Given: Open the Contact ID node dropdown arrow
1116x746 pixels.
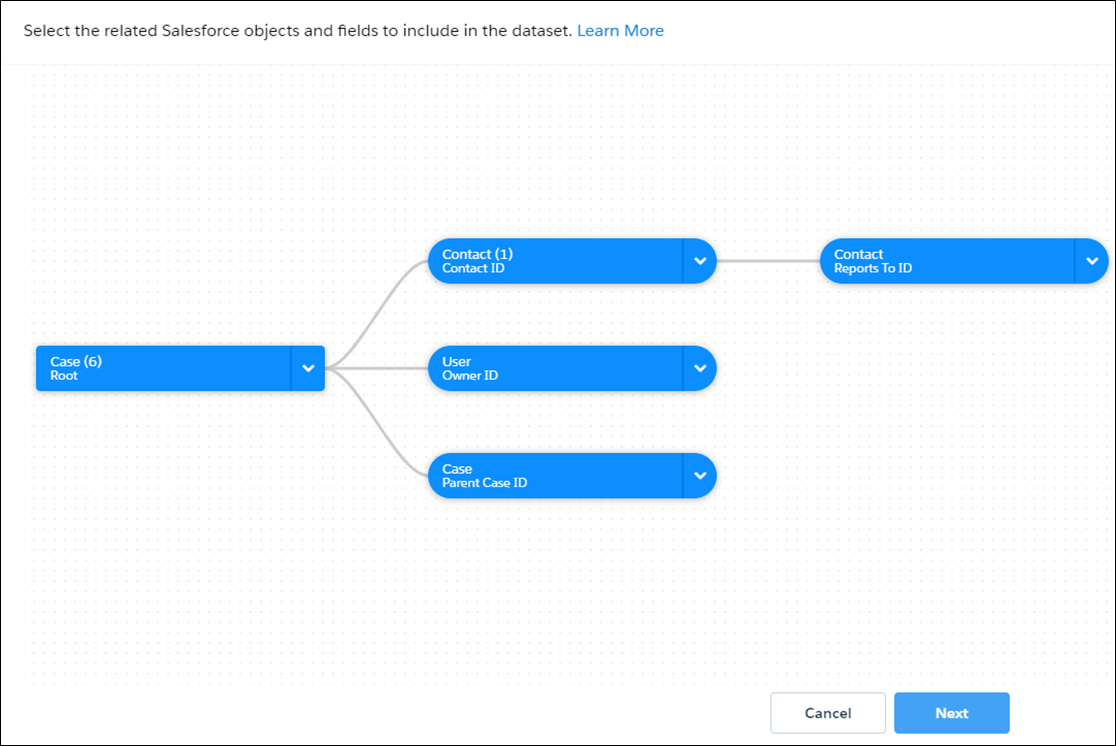Looking at the screenshot, I should pyautogui.click(x=700, y=261).
